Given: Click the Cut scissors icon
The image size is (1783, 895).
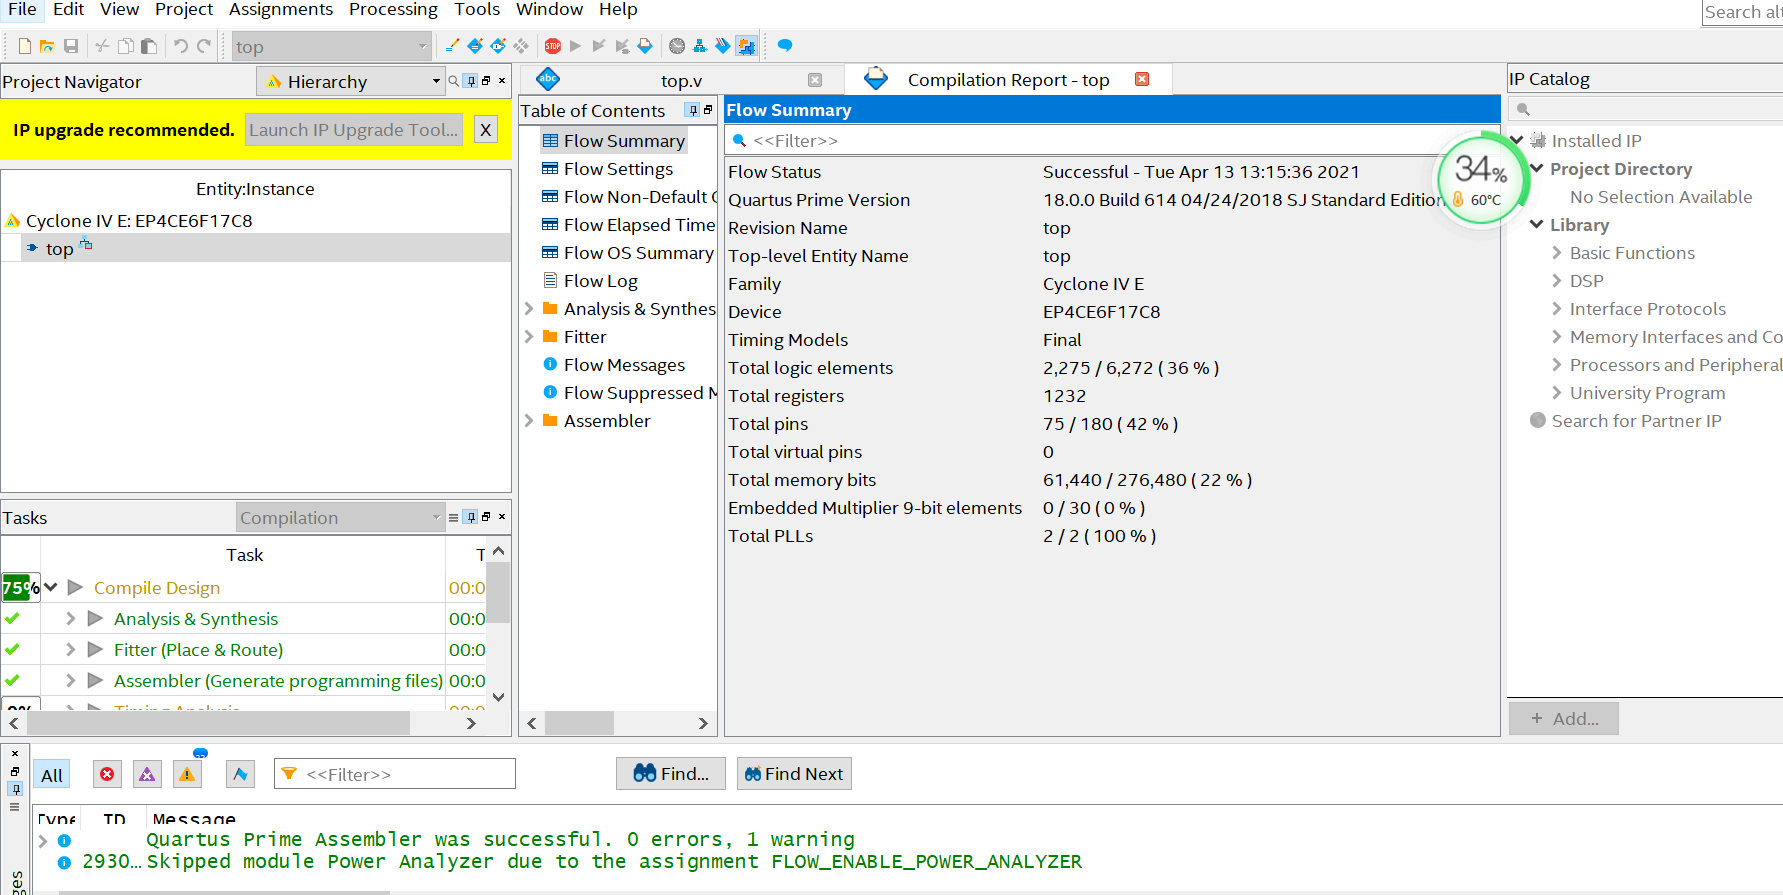Looking at the screenshot, I should [102, 46].
